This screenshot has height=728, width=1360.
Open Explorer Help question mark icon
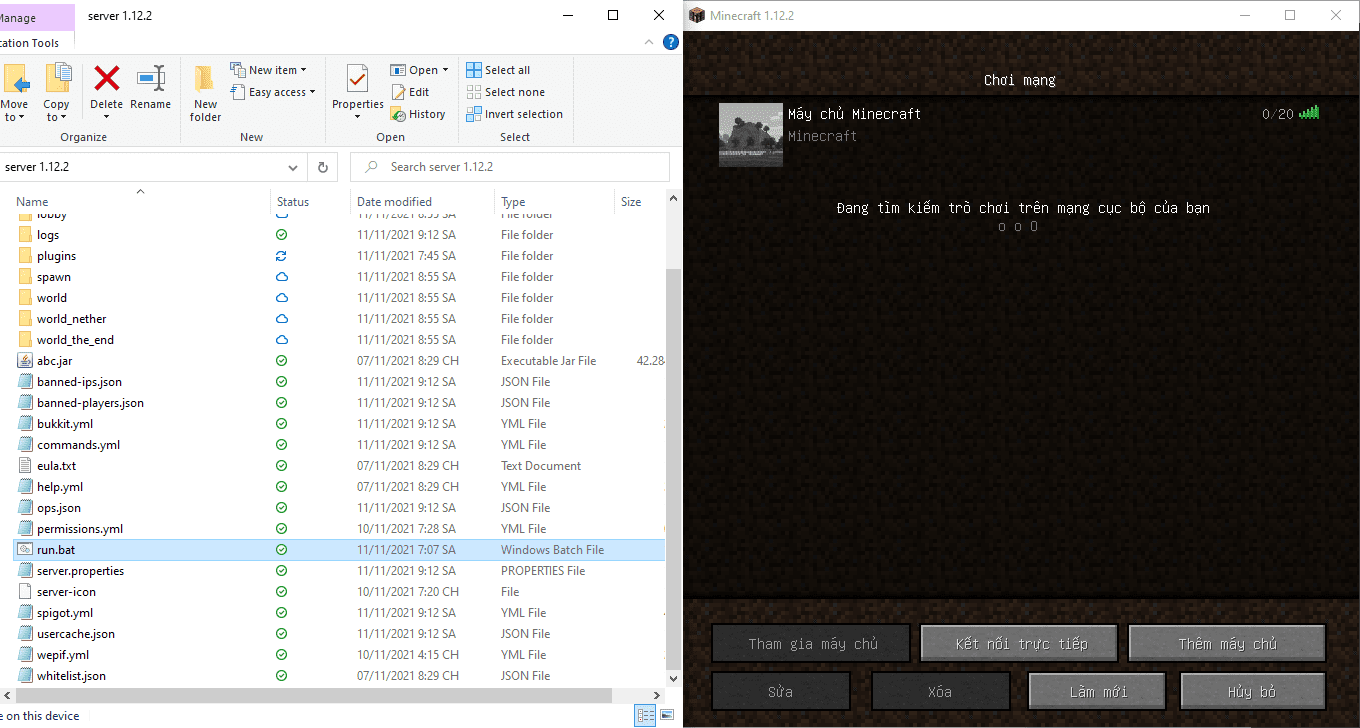pyautogui.click(x=671, y=42)
